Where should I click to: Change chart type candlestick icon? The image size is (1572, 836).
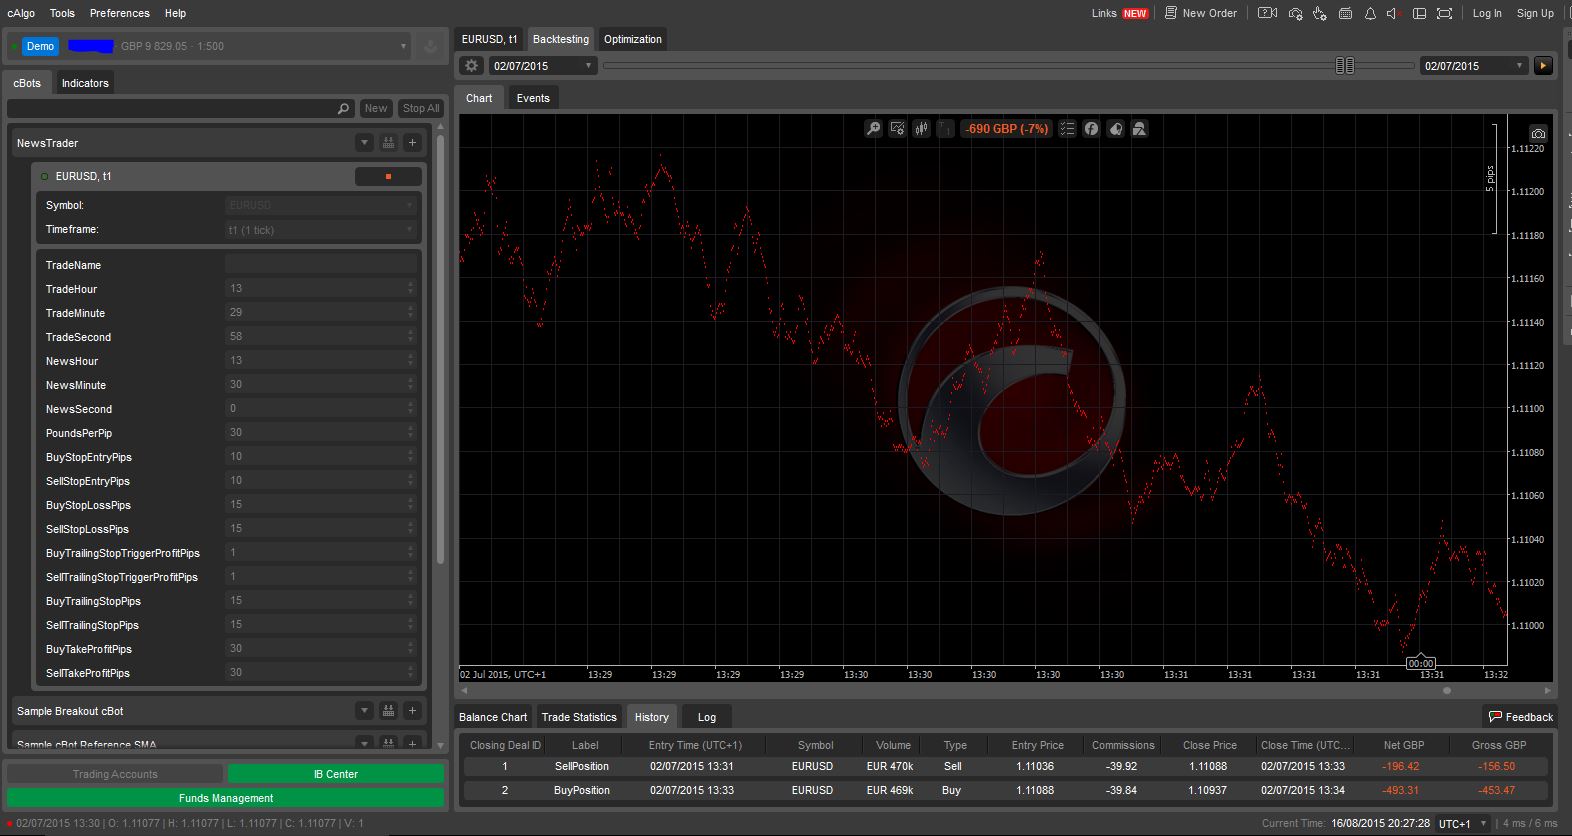point(921,128)
